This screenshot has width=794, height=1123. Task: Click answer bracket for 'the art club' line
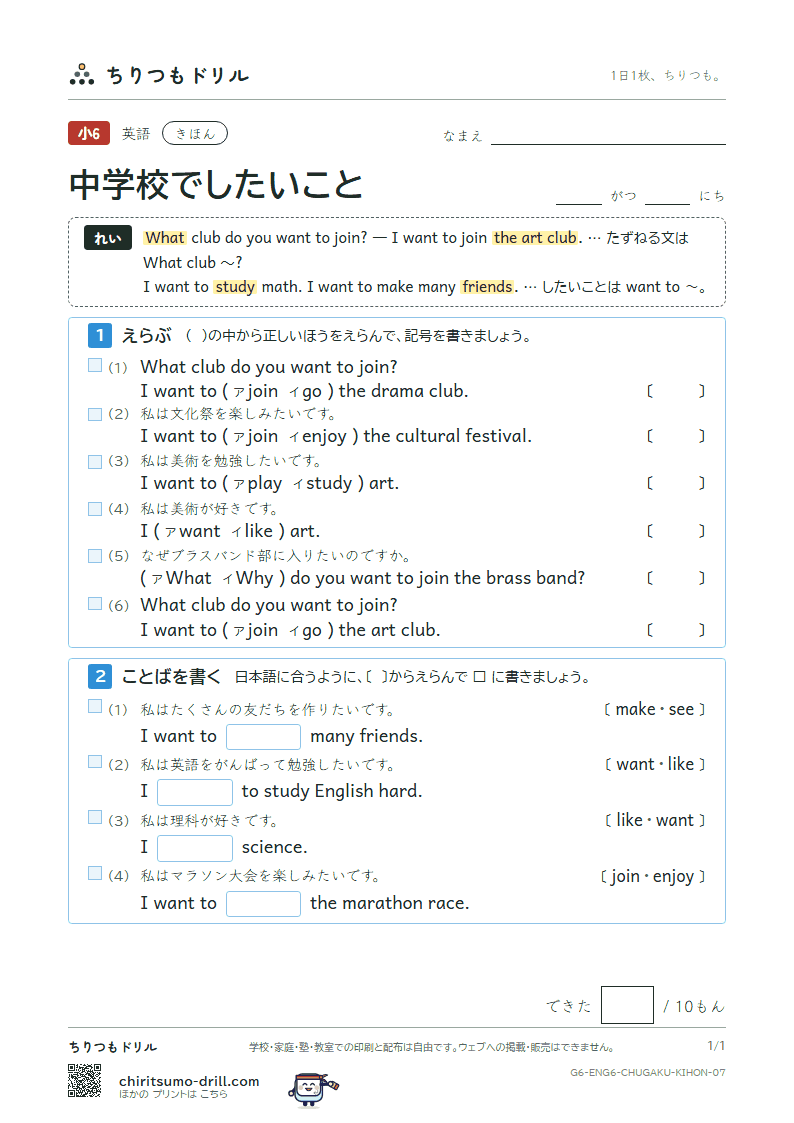point(676,630)
